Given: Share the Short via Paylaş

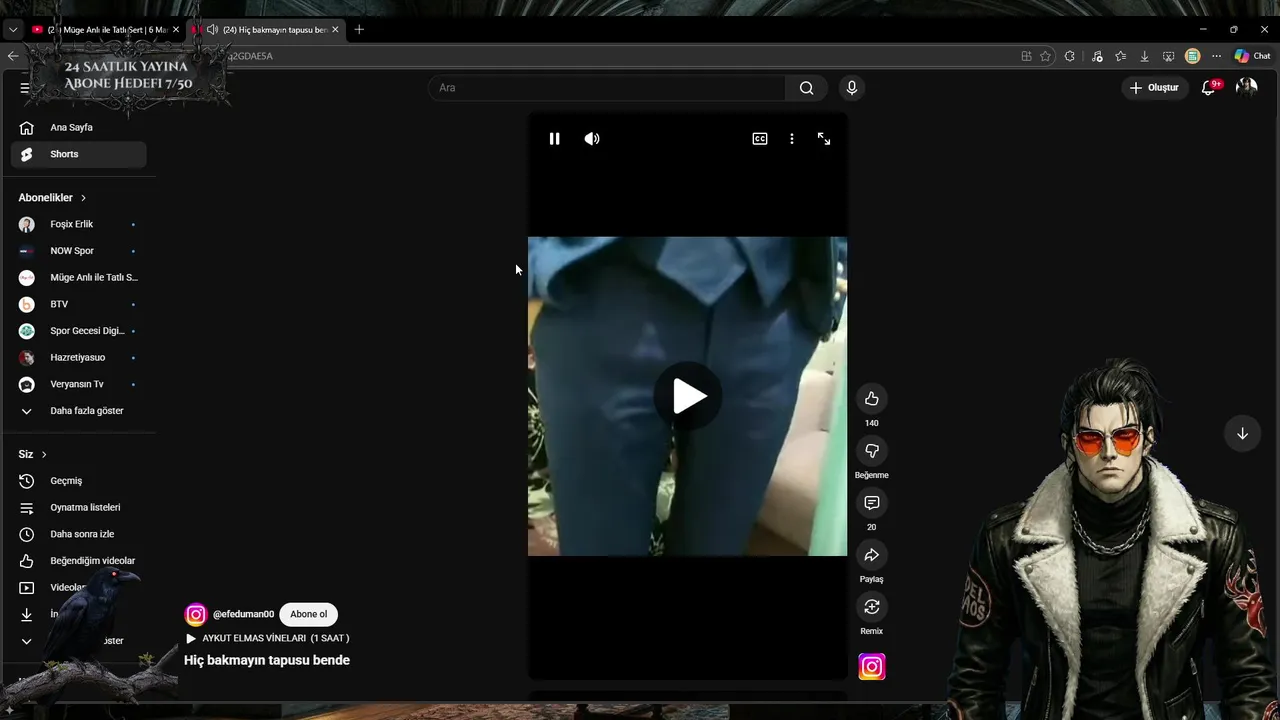Looking at the screenshot, I should [872, 555].
